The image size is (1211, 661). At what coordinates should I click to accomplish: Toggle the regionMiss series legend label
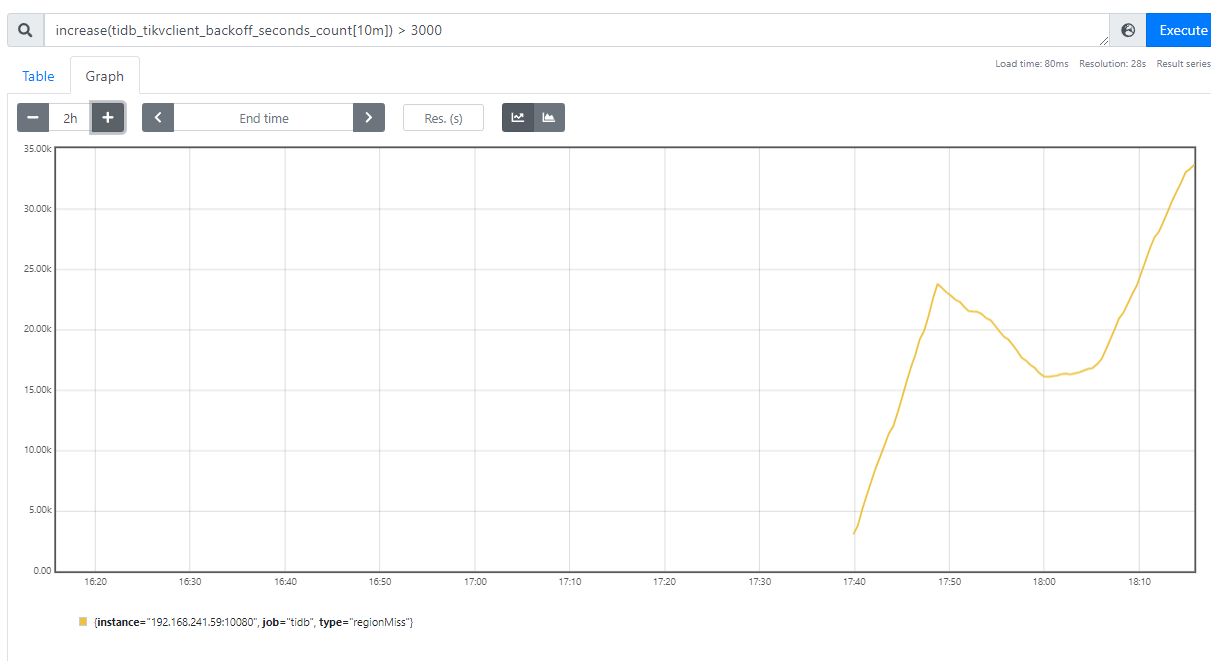pos(254,622)
